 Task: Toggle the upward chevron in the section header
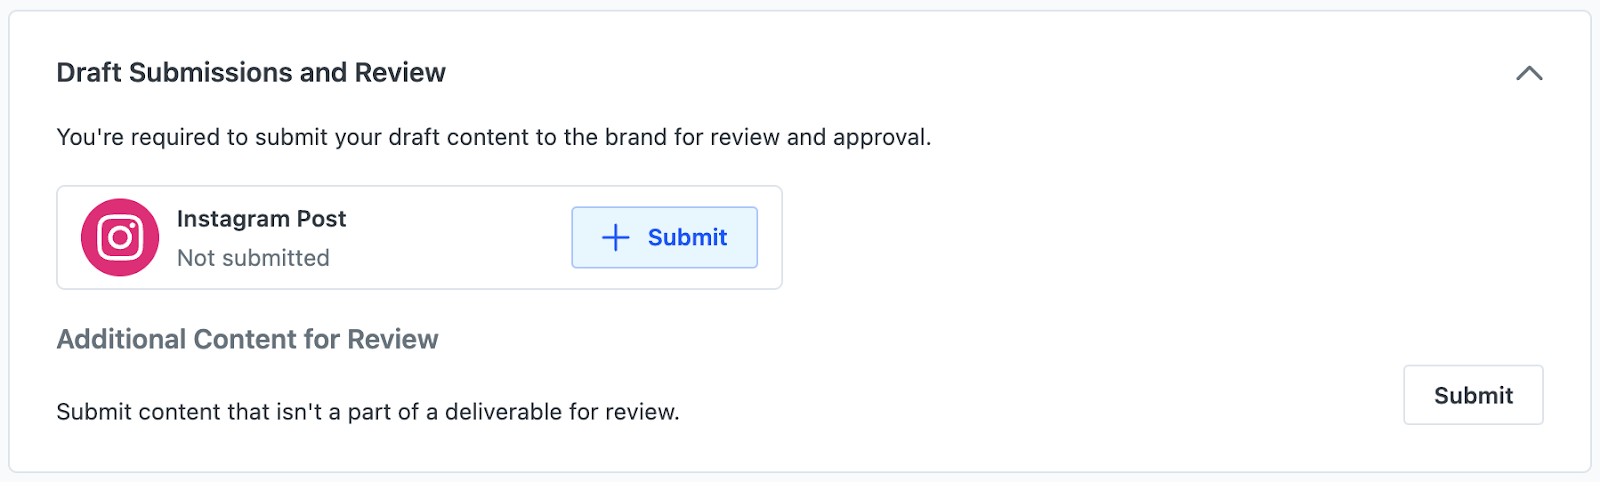coord(1529,73)
